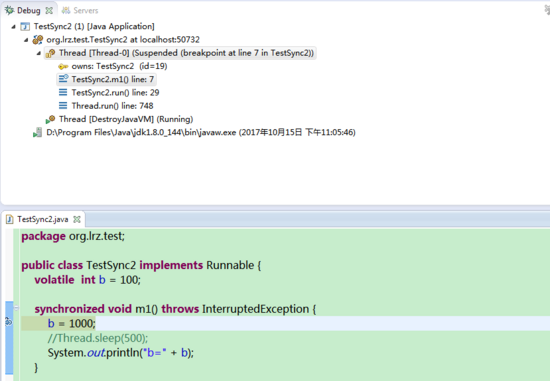Click the javaw.exe process icon

(x=38, y=133)
